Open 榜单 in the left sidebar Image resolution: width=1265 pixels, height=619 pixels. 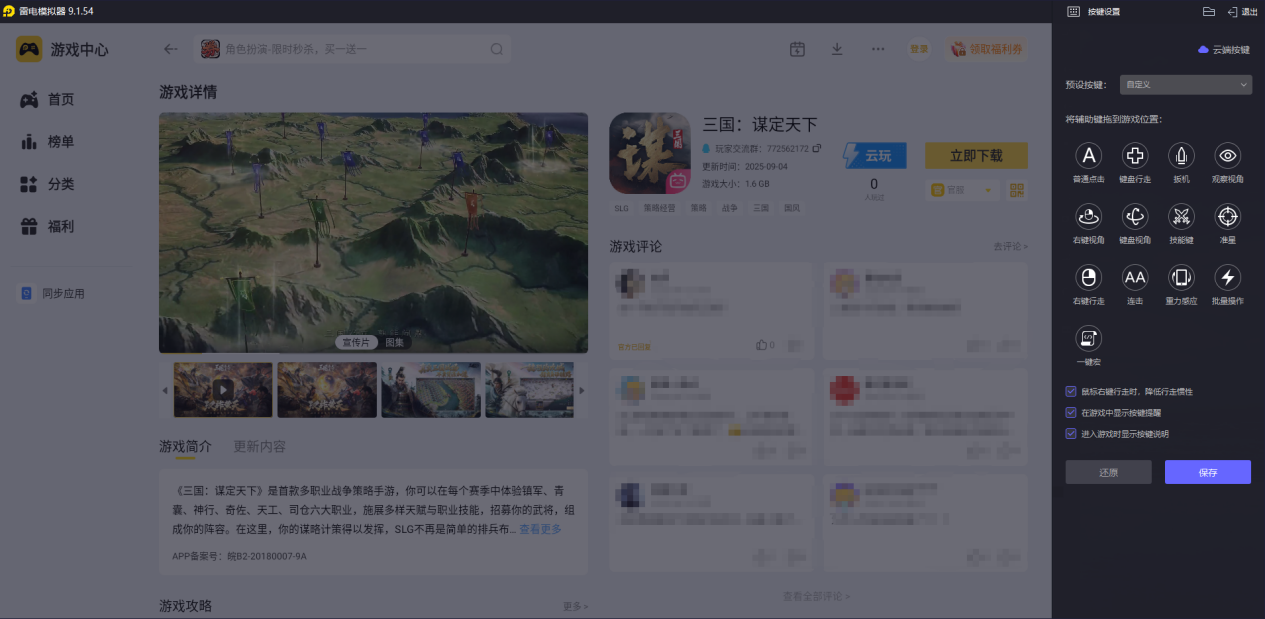[x=60, y=142]
